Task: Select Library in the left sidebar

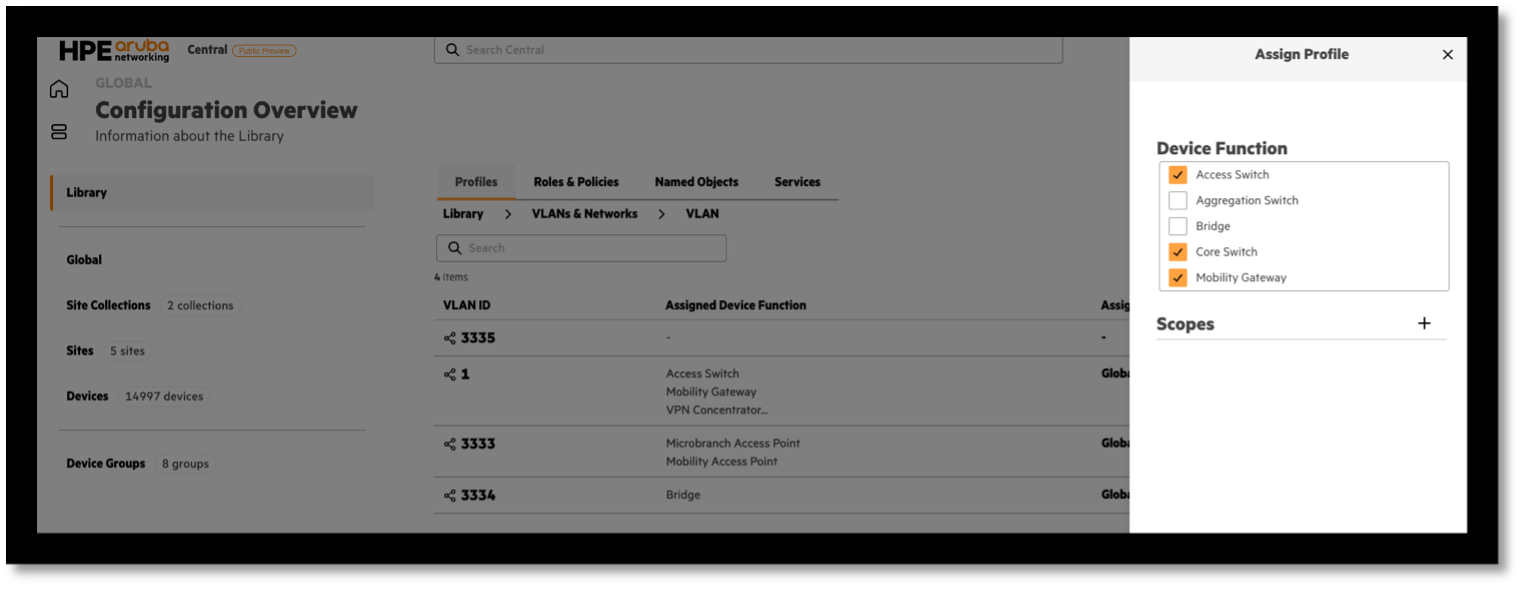Action: [x=213, y=192]
